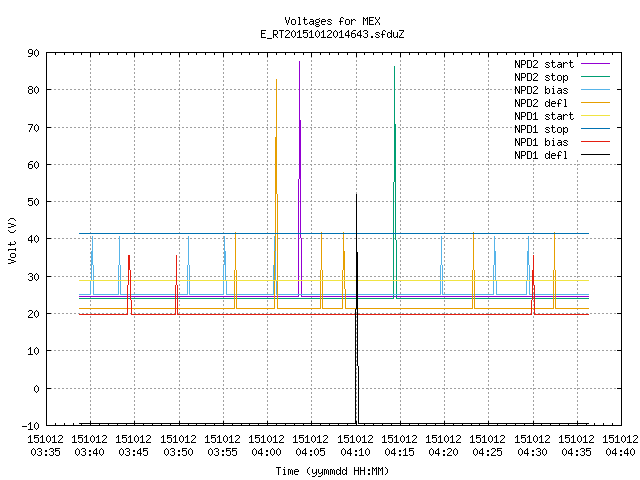640x480 pixels.
Task: Click the y-axis value -10
Action: tap(31, 426)
